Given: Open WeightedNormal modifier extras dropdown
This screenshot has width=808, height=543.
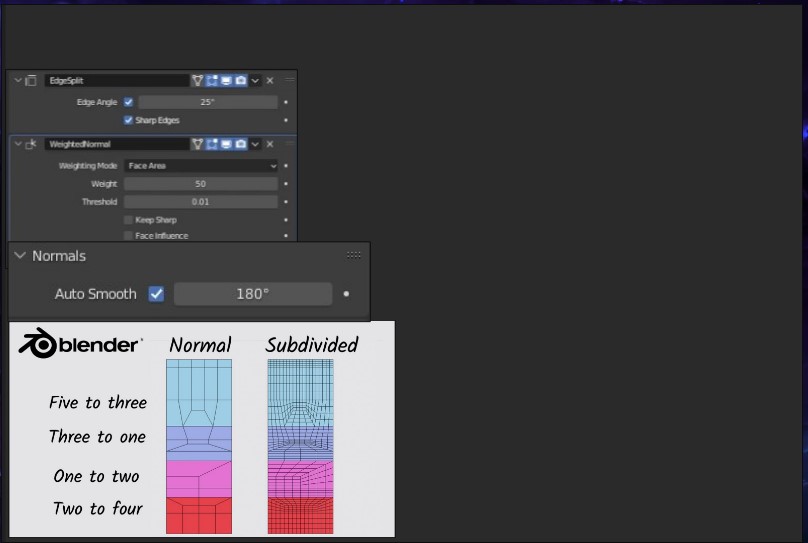Looking at the screenshot, I should pyautogui.click(x=255, y=144).
